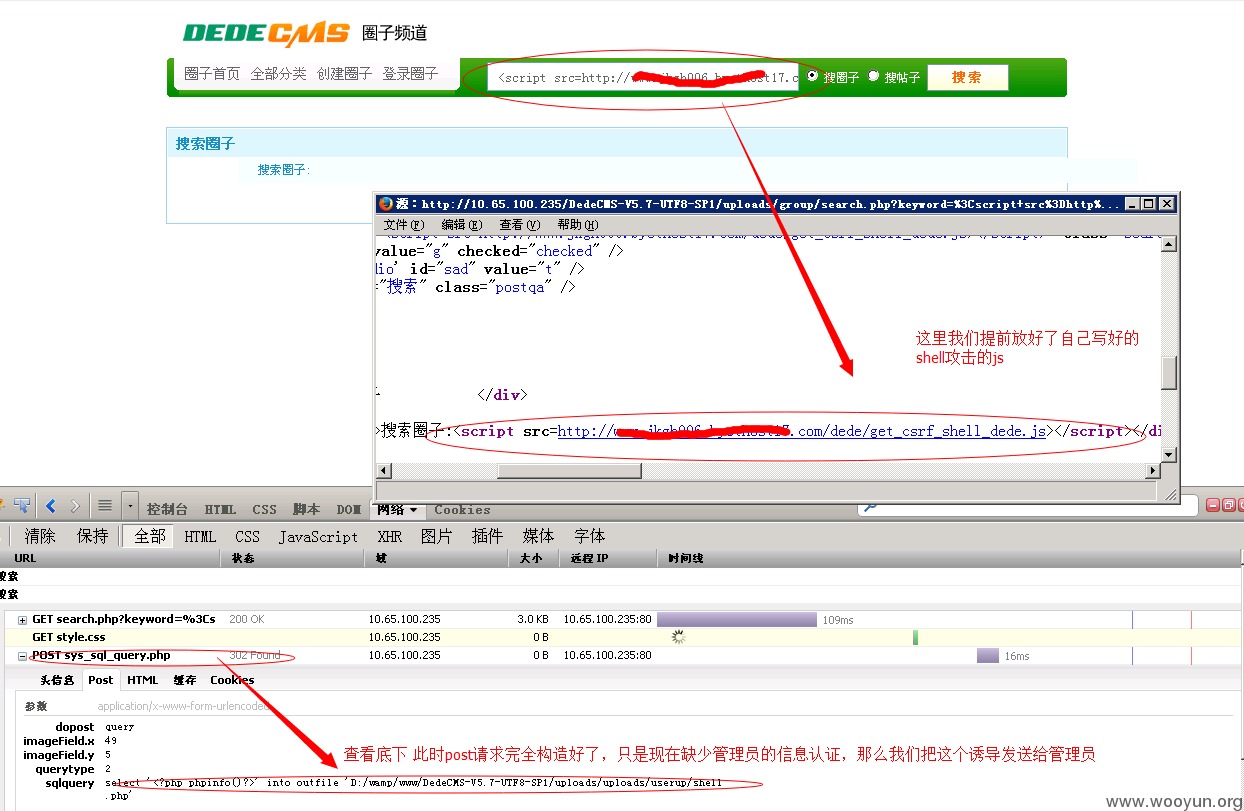Open the Cookies request detail tab

tap(232, 680)
